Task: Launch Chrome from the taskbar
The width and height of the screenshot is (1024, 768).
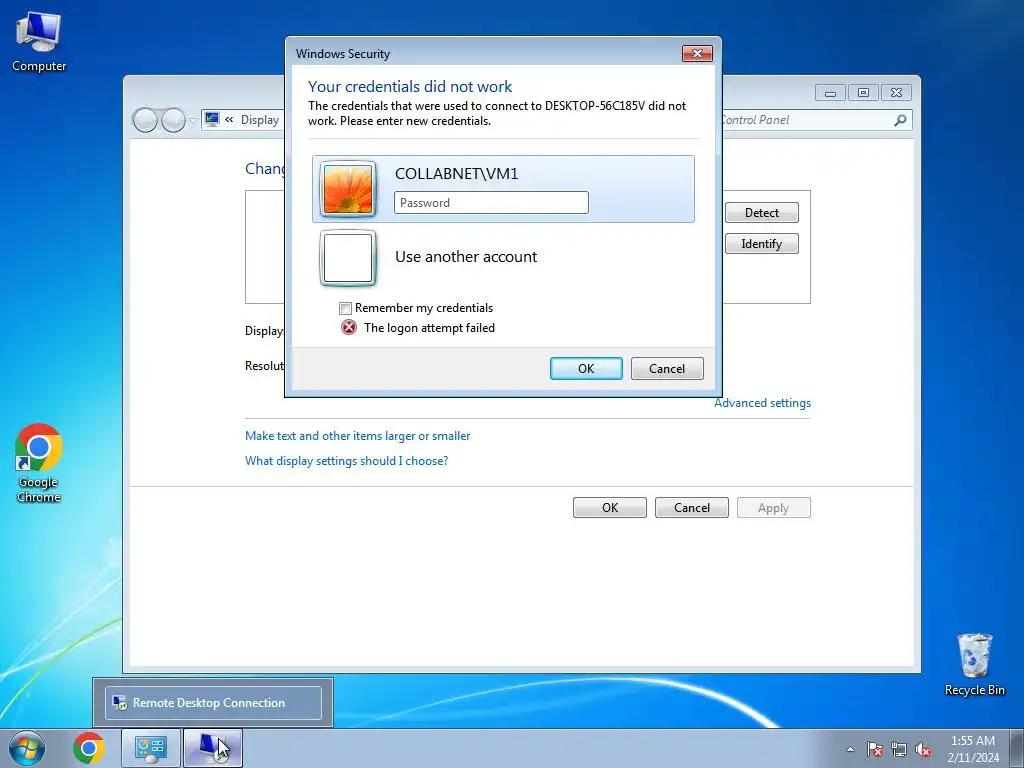Action: (89, 748)
